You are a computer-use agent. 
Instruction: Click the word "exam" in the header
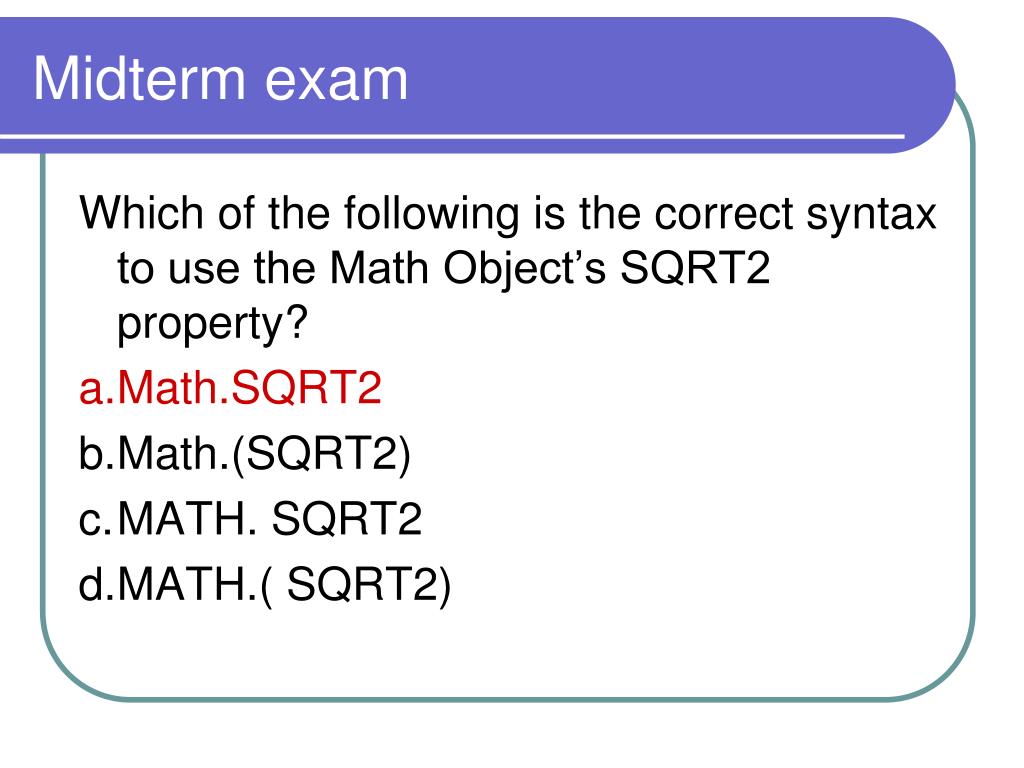pyautogui.click(x=336, y=82)
